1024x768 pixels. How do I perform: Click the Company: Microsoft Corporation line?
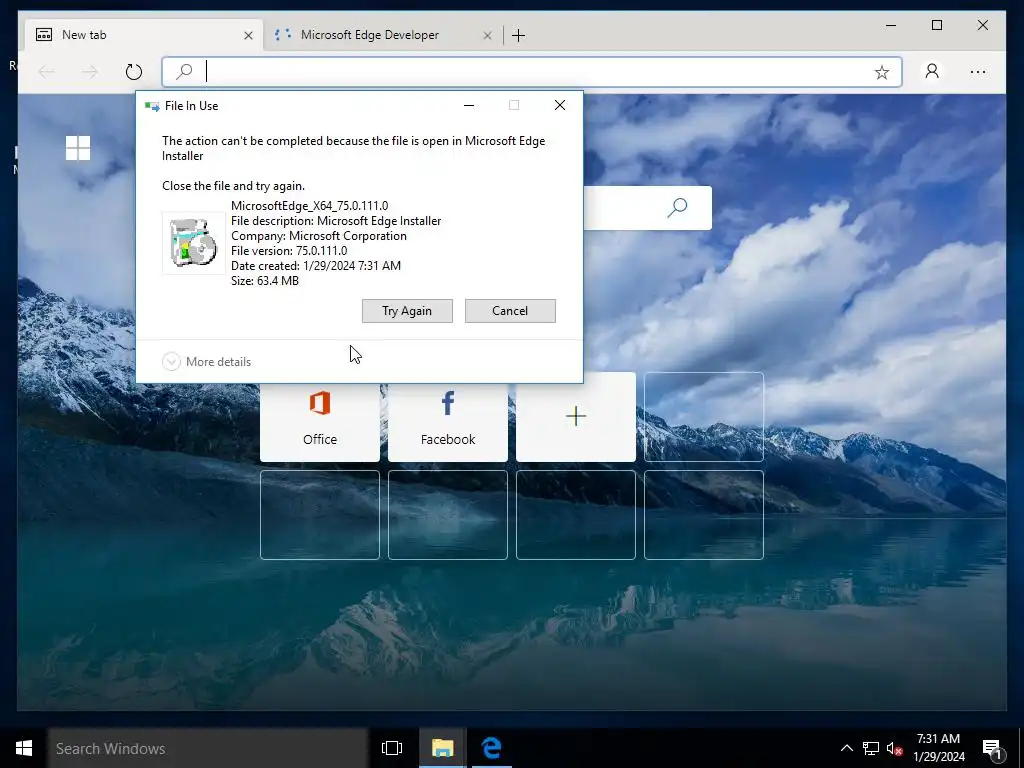[x=319, y=236]
